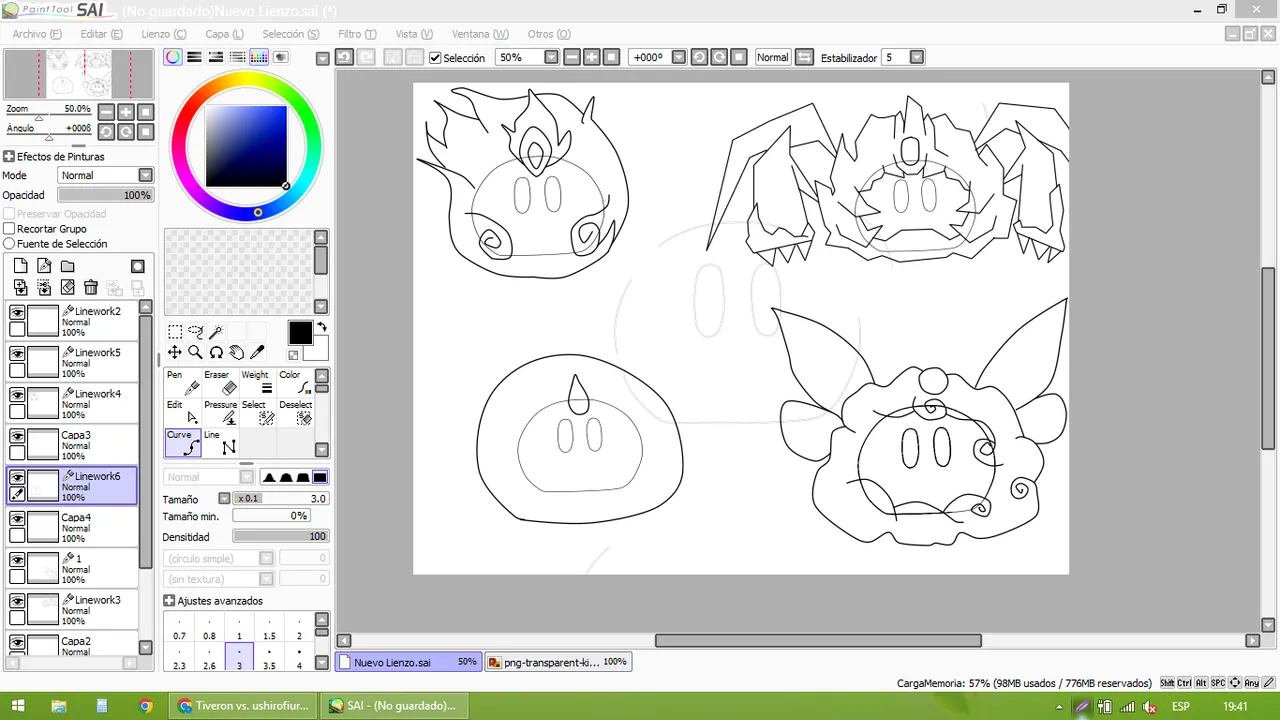Create a new layer folder
Image resolution: width=1280 pixels, height=720 pixels.
67,266
